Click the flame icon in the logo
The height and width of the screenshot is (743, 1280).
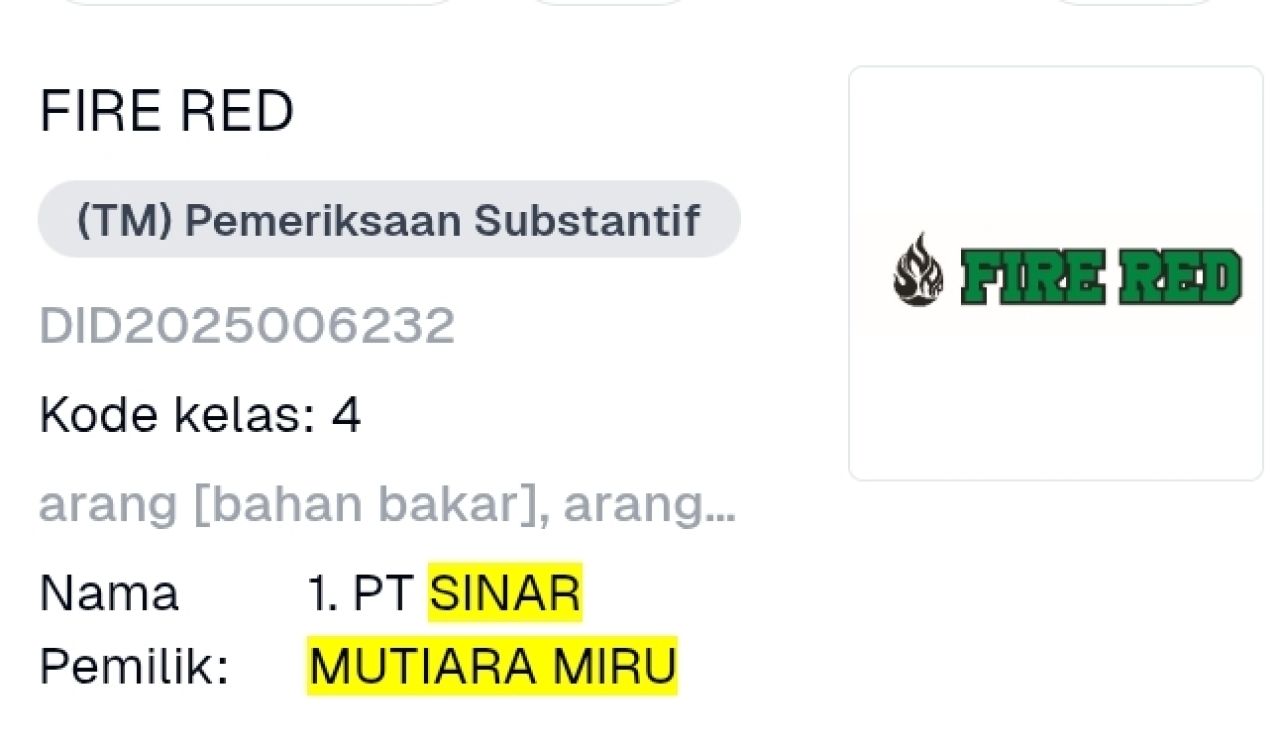918,270
